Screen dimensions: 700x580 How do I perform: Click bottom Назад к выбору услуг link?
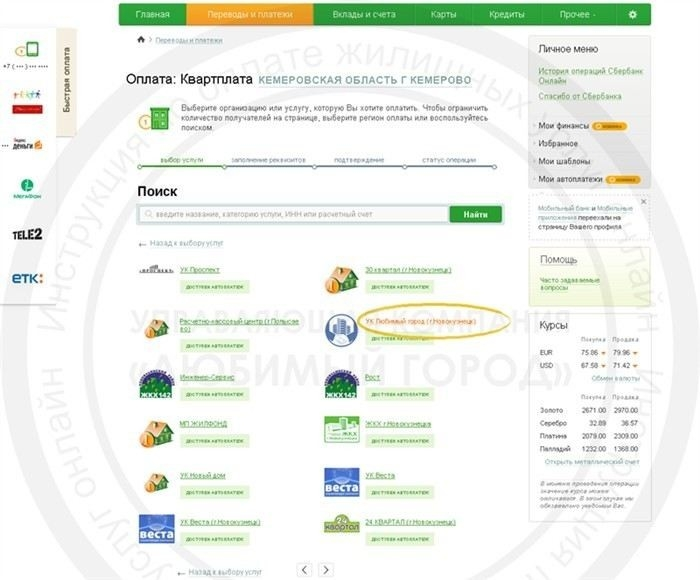point(225,572)
